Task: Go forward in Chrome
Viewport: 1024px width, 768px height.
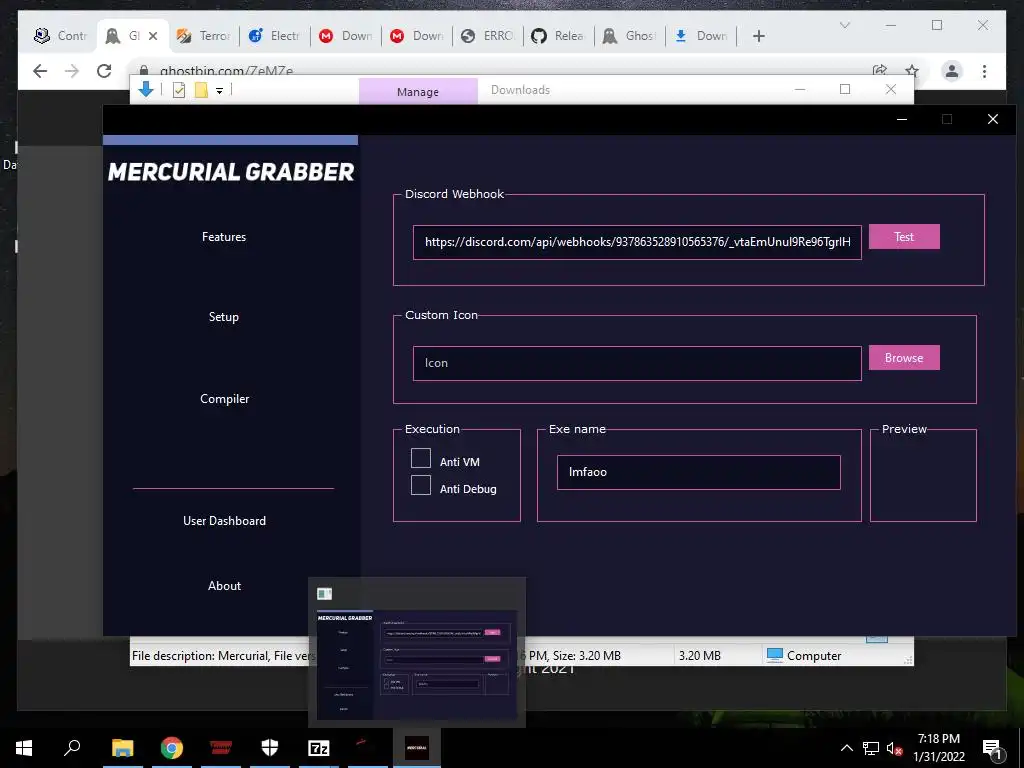Action: (72, 71)
